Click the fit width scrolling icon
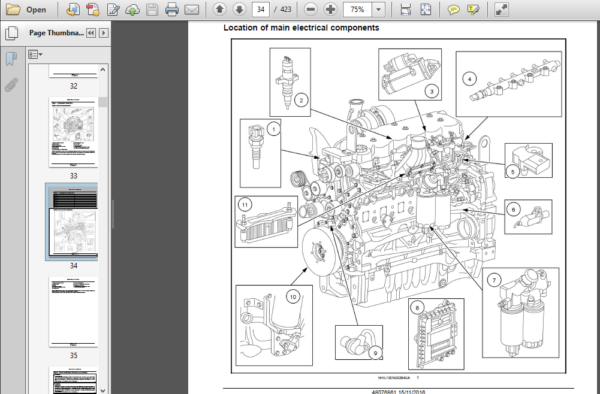Image resolution: width=600 pixels, height=394 pixels. [406, 10]
